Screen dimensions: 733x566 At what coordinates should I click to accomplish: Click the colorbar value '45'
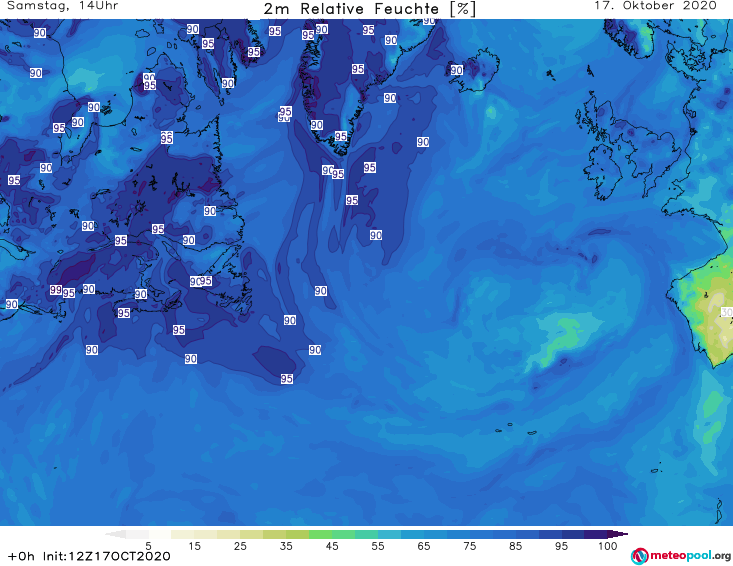coord(332,546)
